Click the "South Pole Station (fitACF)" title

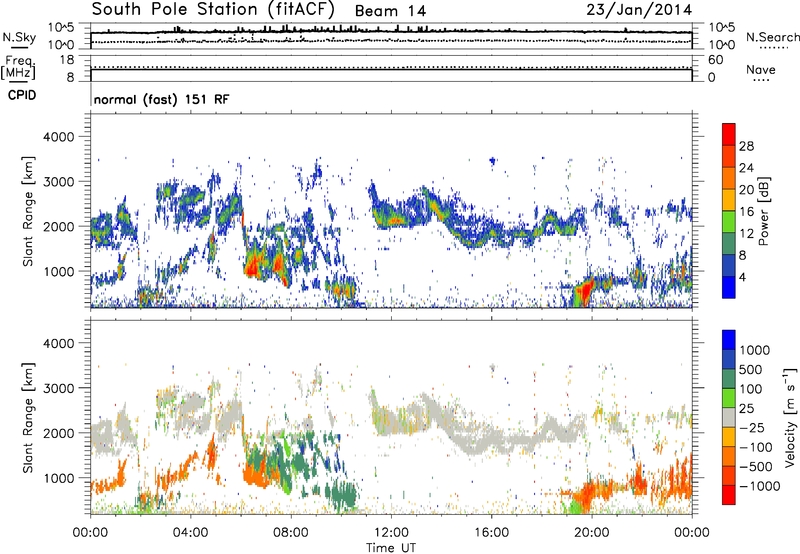coord(213,10)
